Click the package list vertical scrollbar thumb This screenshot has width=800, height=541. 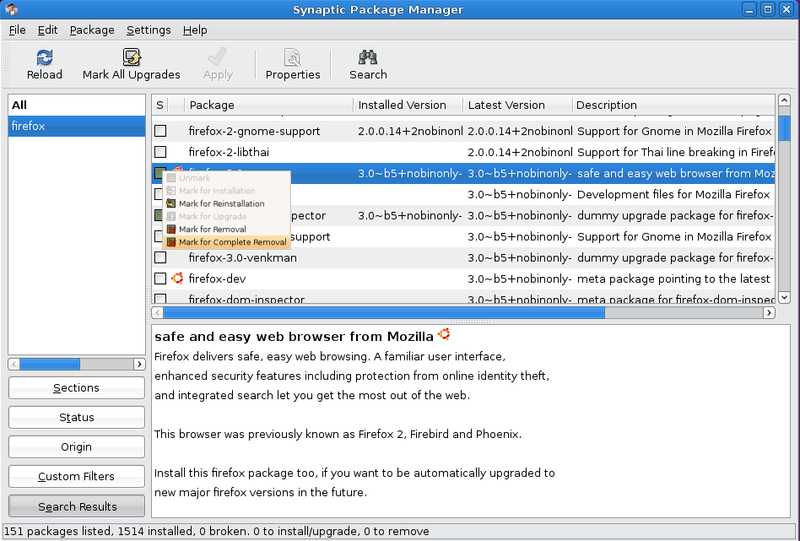784,128
